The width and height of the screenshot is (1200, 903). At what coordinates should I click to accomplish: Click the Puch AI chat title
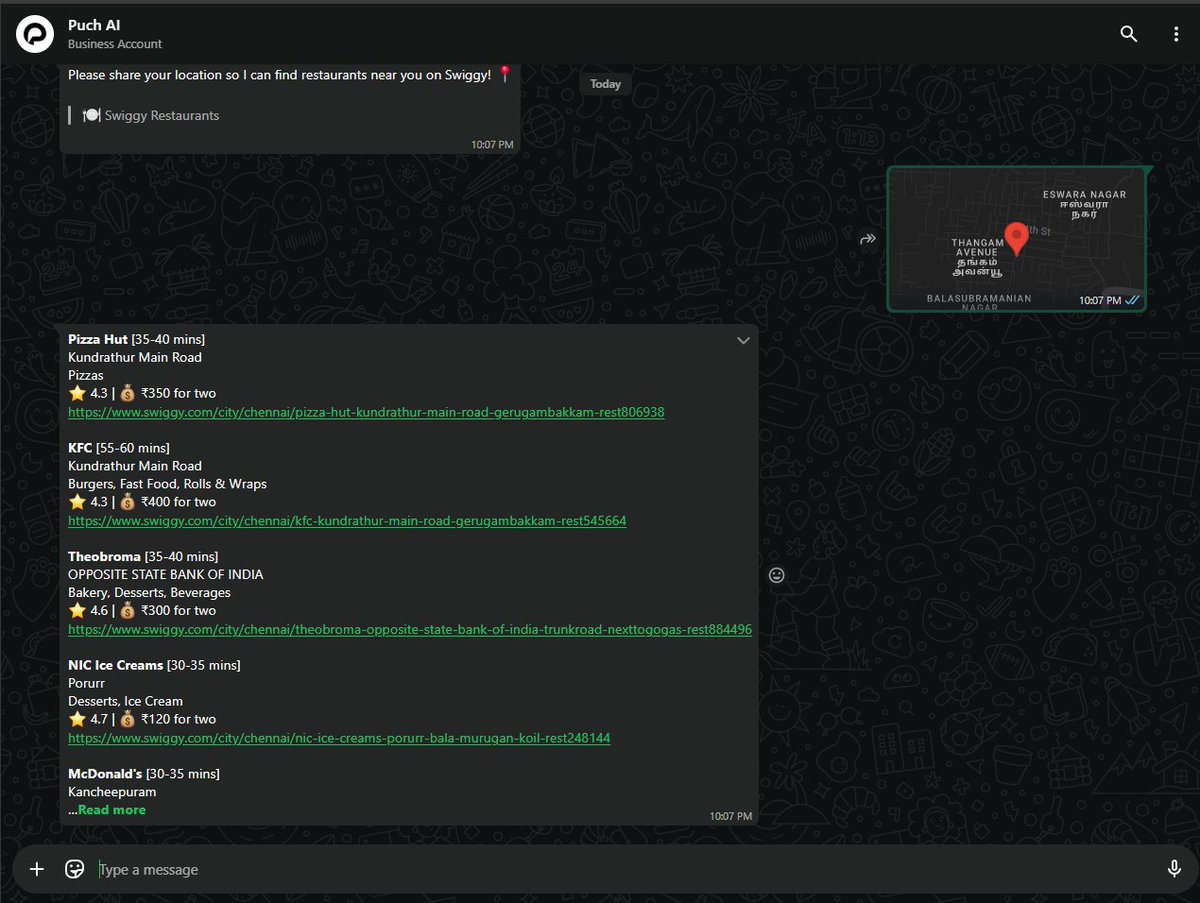[x=94, y=25]
